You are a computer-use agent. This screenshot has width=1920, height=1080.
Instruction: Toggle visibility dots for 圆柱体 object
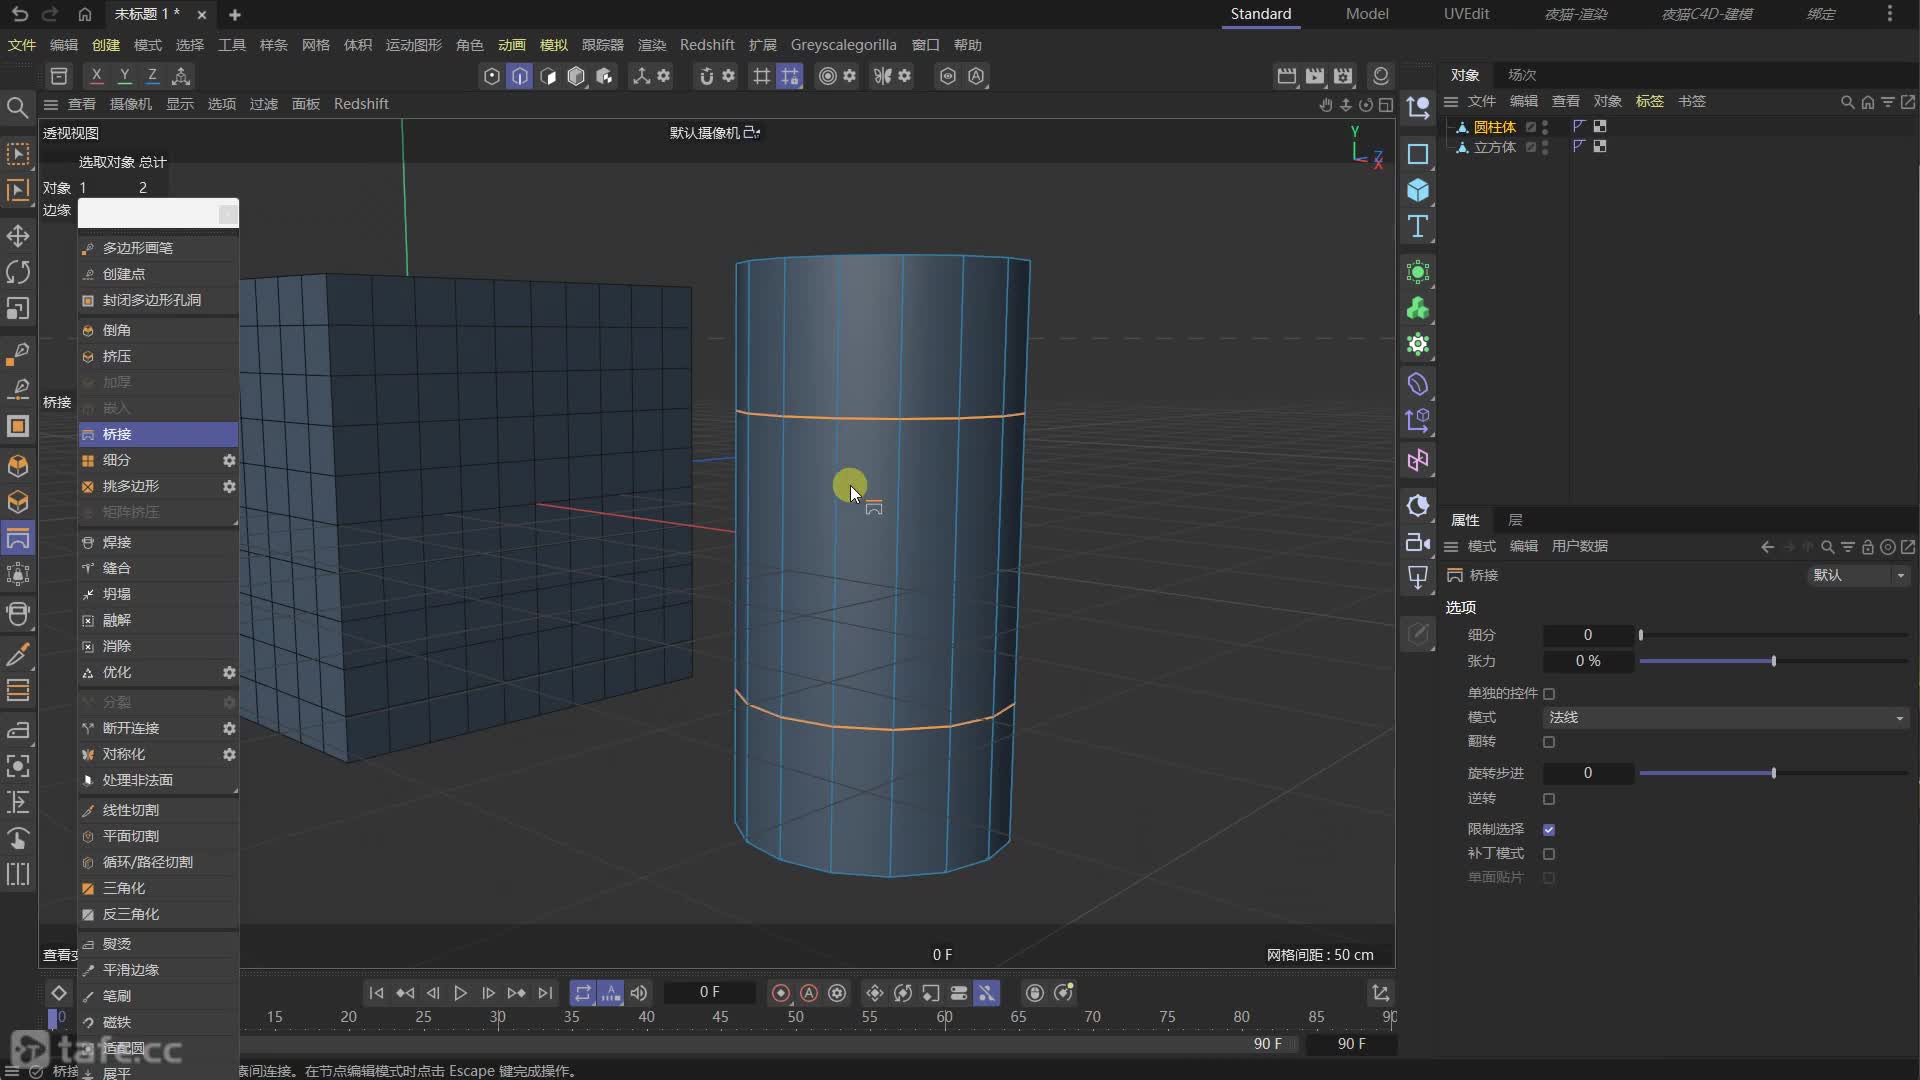pos(1545,127)
